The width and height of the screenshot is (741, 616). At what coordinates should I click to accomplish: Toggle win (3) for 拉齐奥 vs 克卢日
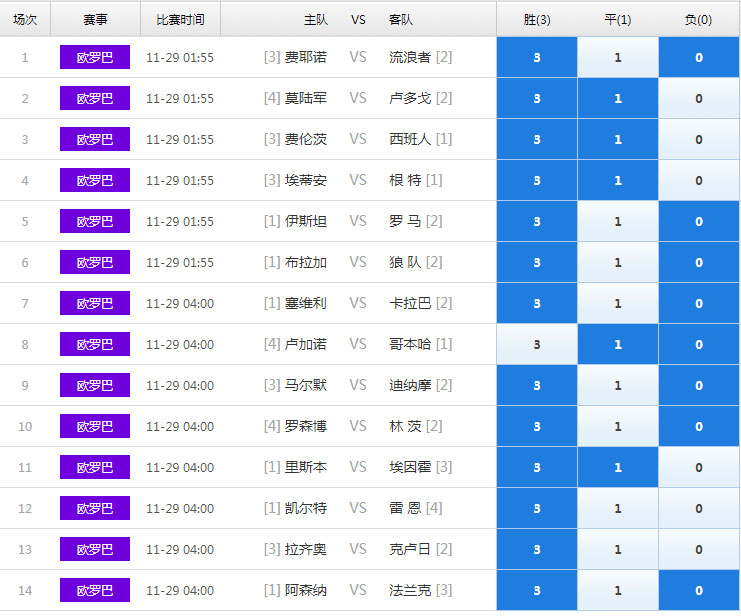[x=537, y=549]
